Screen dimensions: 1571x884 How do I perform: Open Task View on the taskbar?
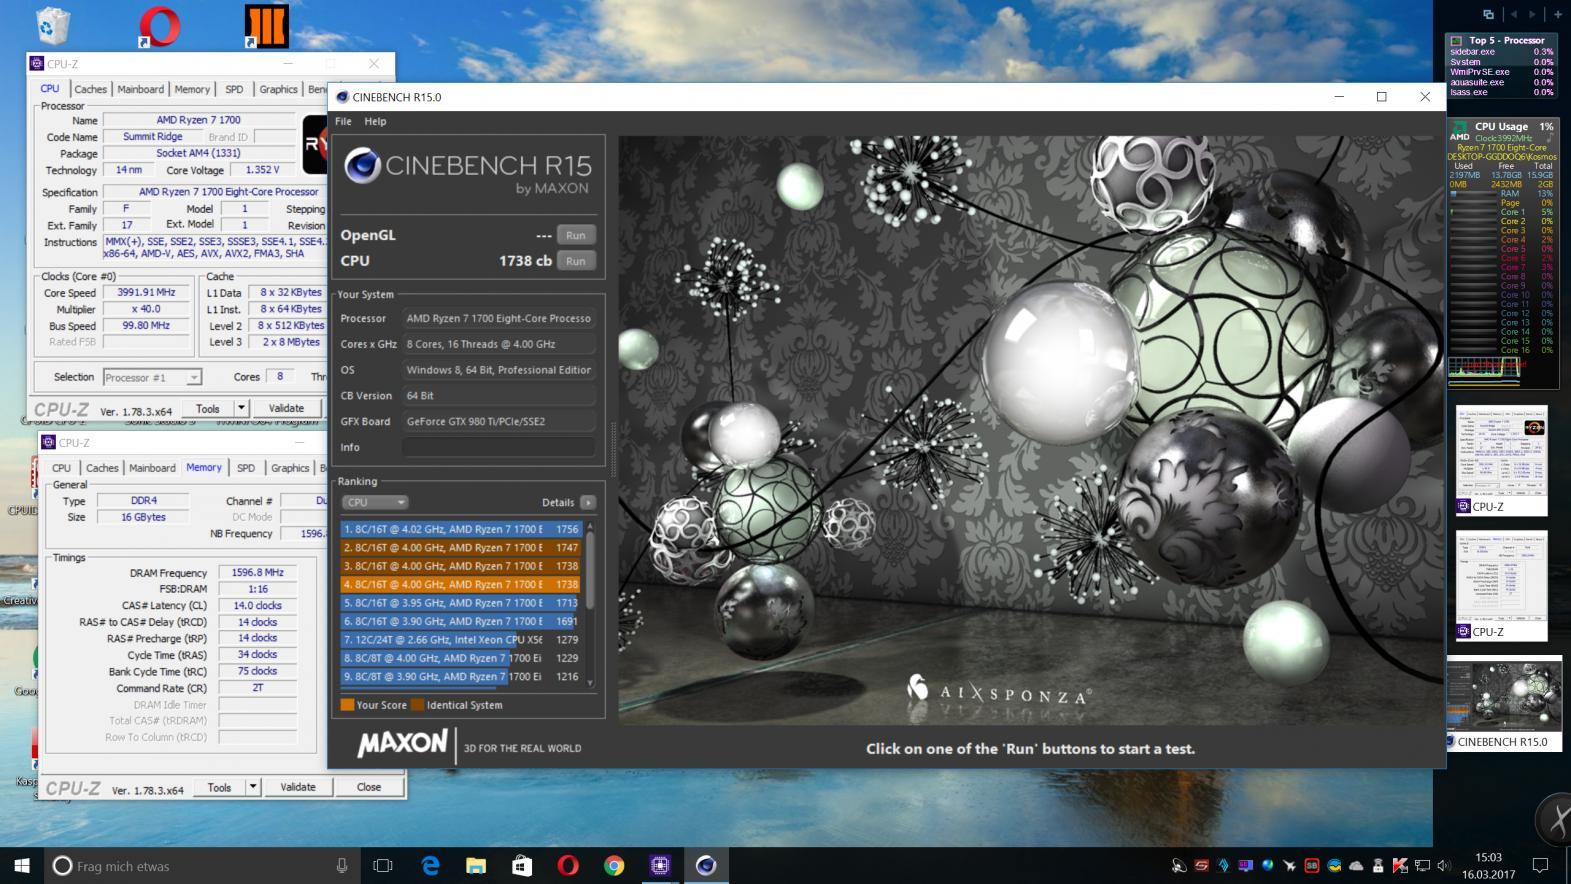pyautogui.click(x=383, y=866)
